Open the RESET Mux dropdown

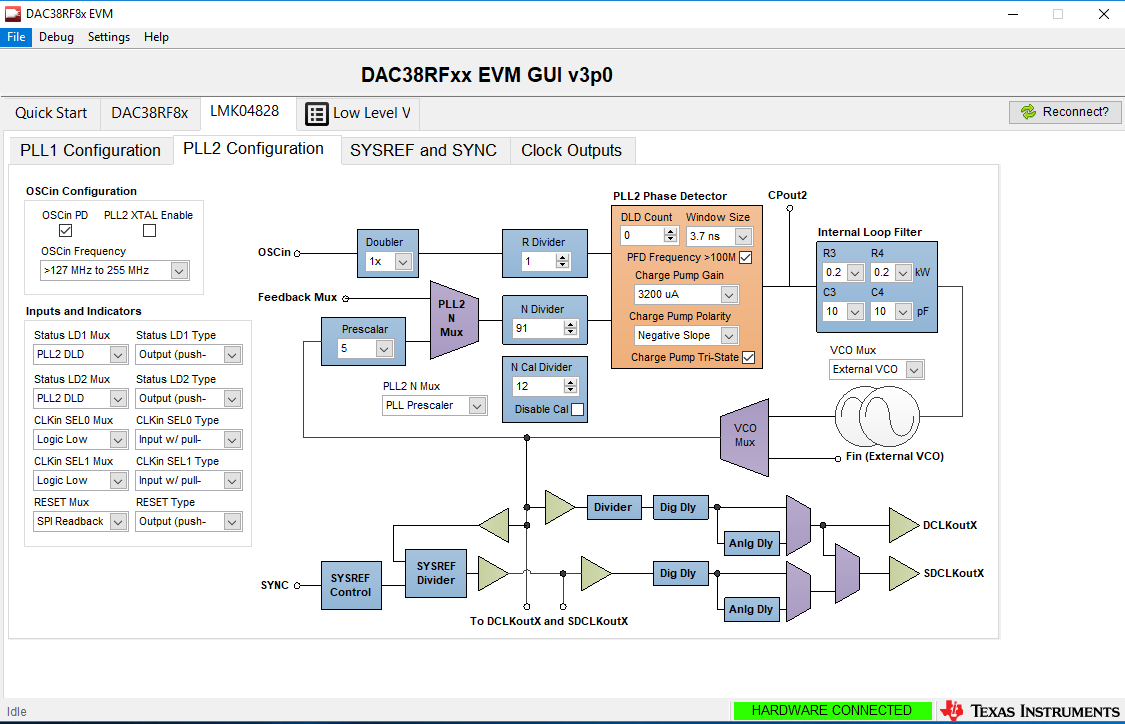(x=118, y=522)
